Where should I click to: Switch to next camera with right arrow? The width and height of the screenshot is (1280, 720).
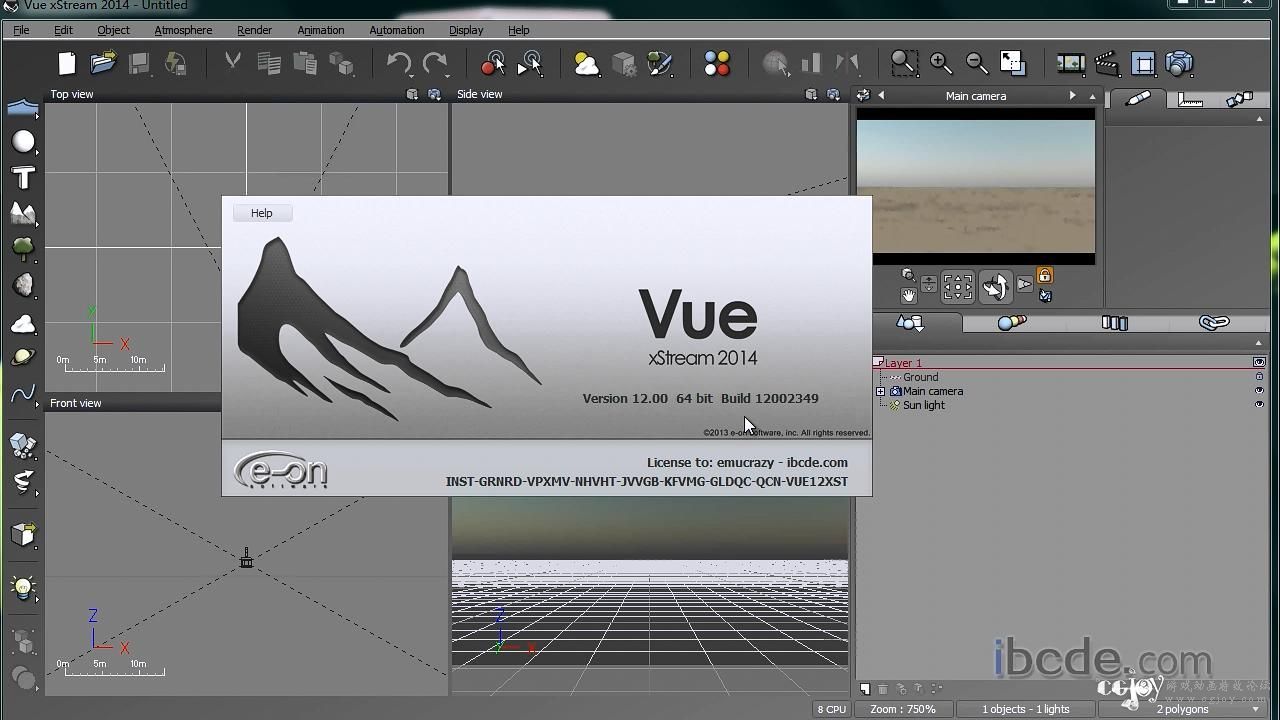(1072, 96)
